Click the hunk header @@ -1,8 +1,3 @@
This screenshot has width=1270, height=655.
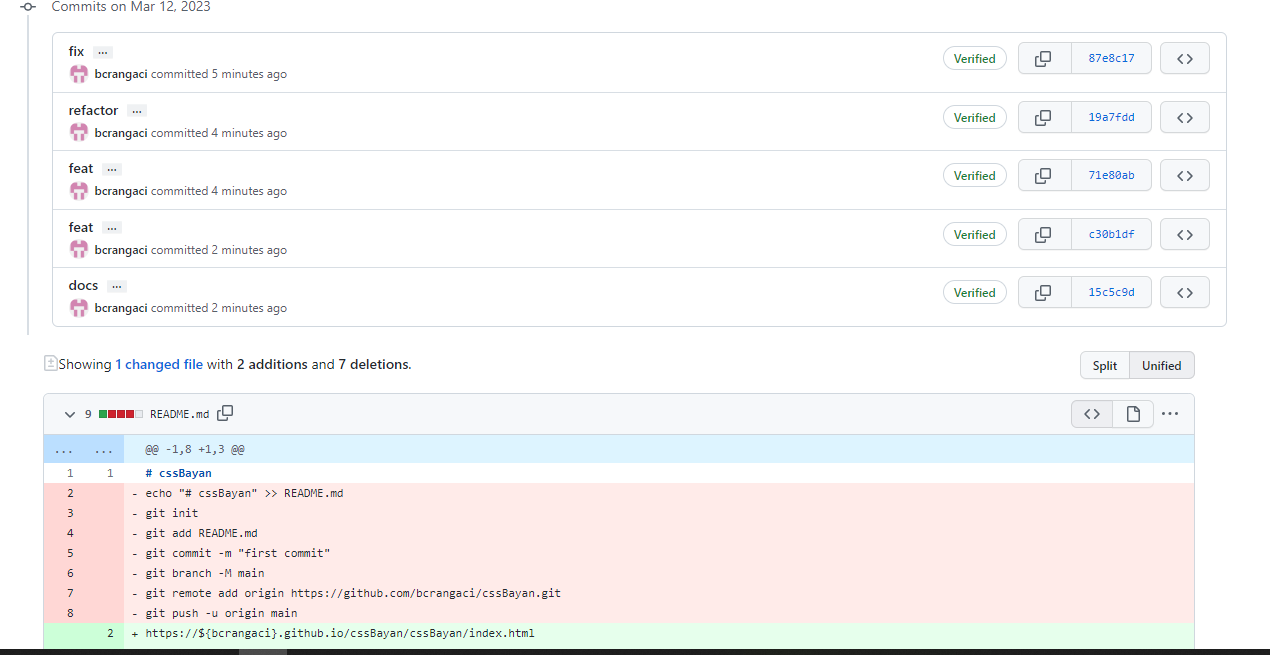click(195, 449)
